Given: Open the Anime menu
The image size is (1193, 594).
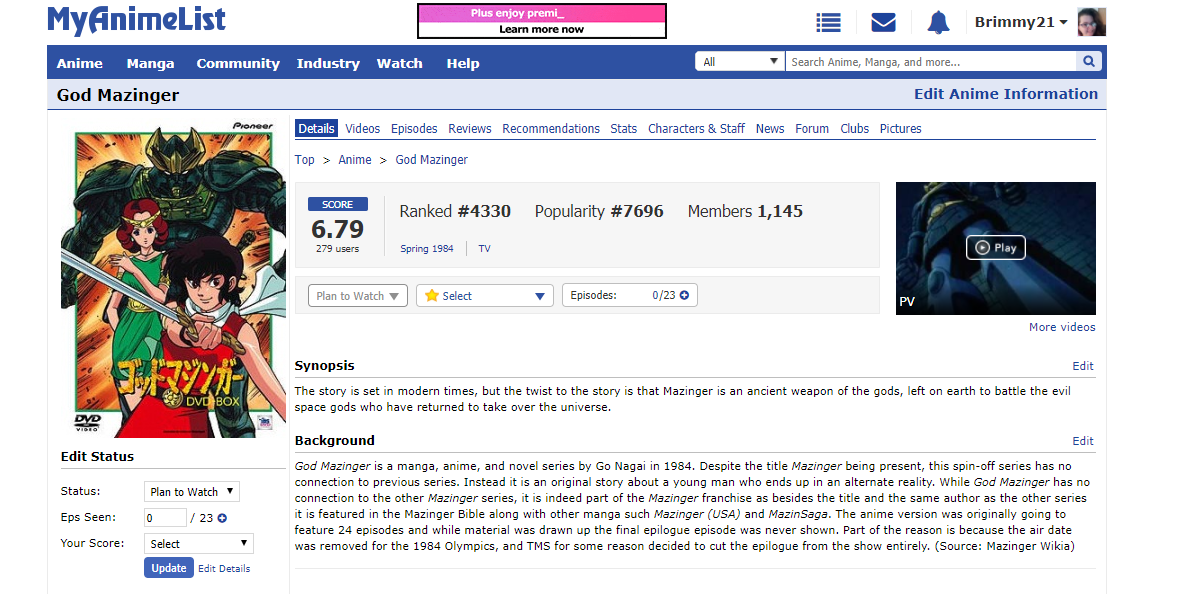Looking at the screenshot, I should coord(79,63).
